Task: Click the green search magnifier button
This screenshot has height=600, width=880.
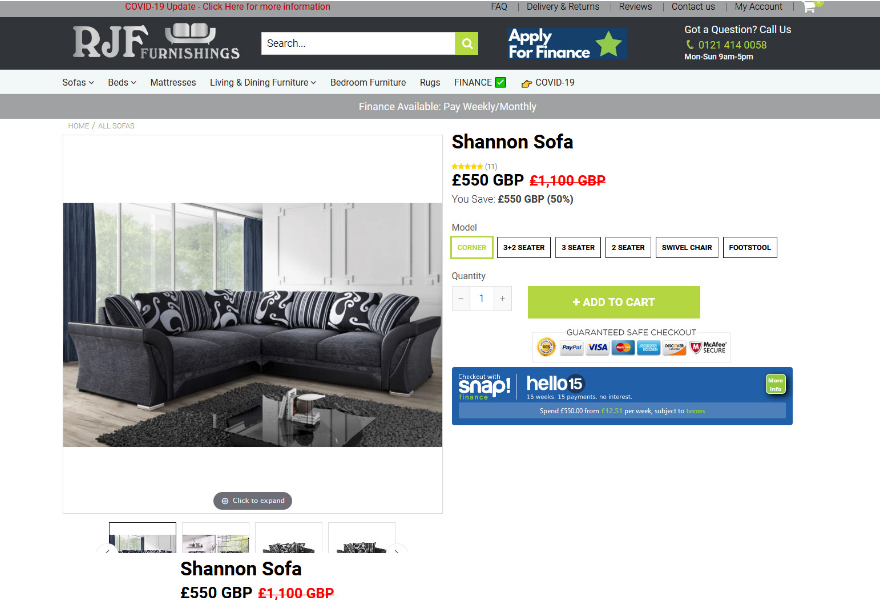Action: coord(466,43)
